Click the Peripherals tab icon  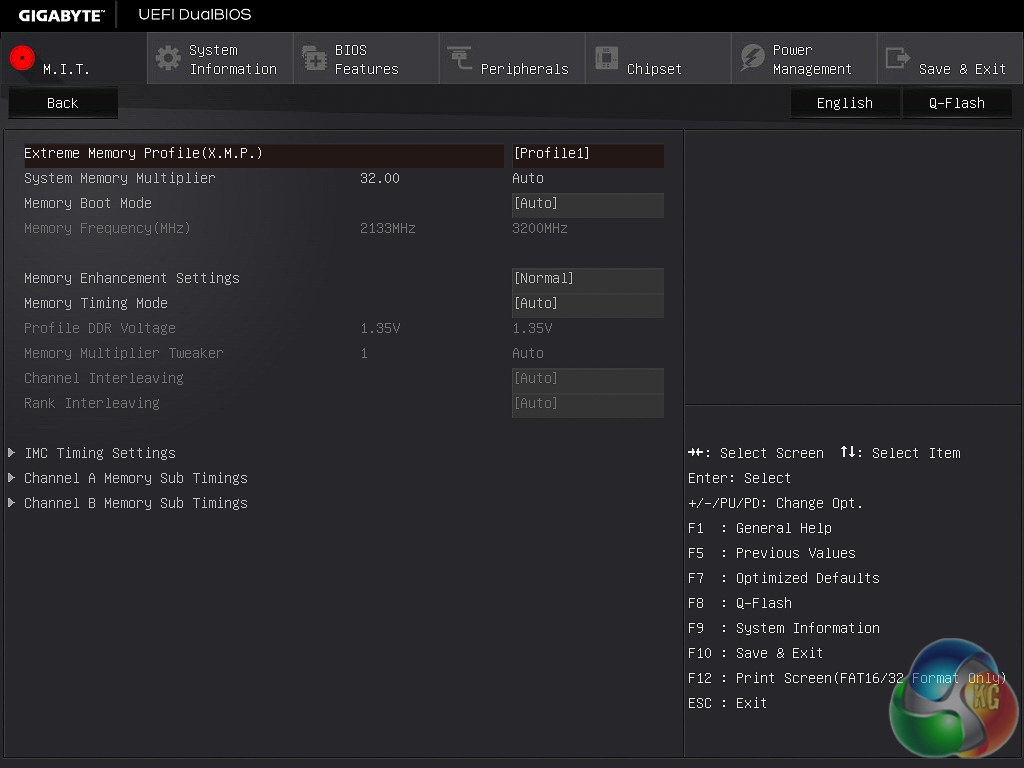(x=460, y=58)
